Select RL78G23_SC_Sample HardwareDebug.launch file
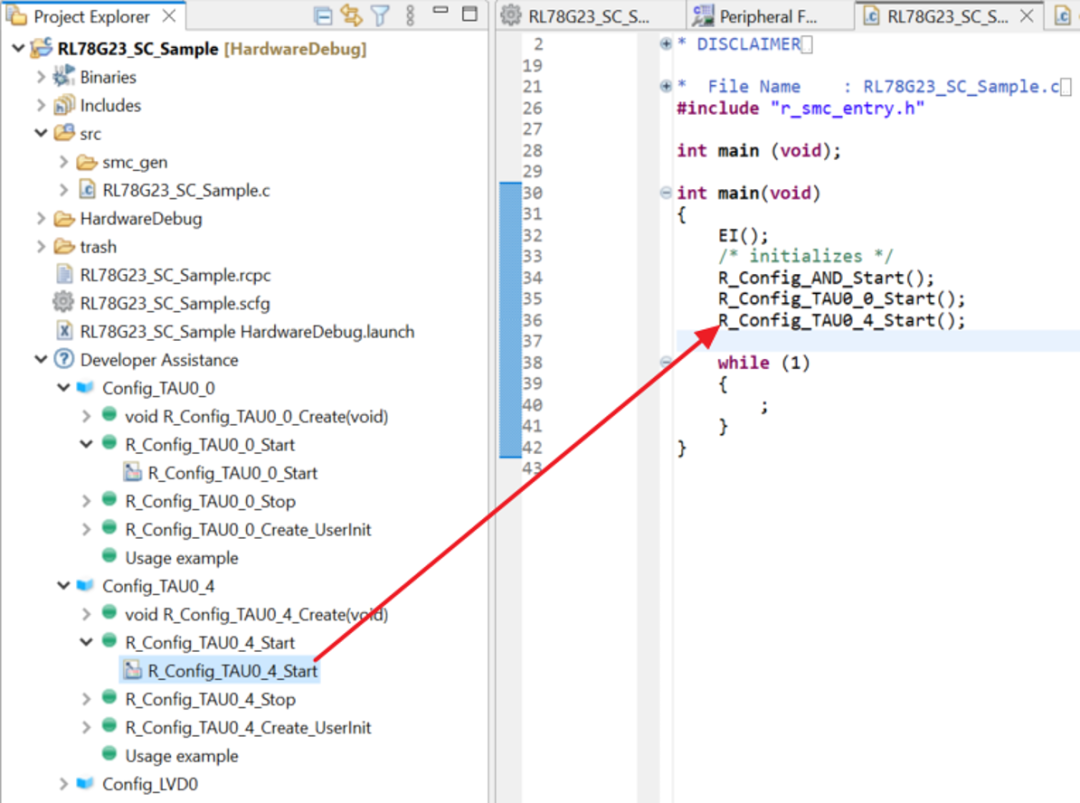 [x=247, y=331]
